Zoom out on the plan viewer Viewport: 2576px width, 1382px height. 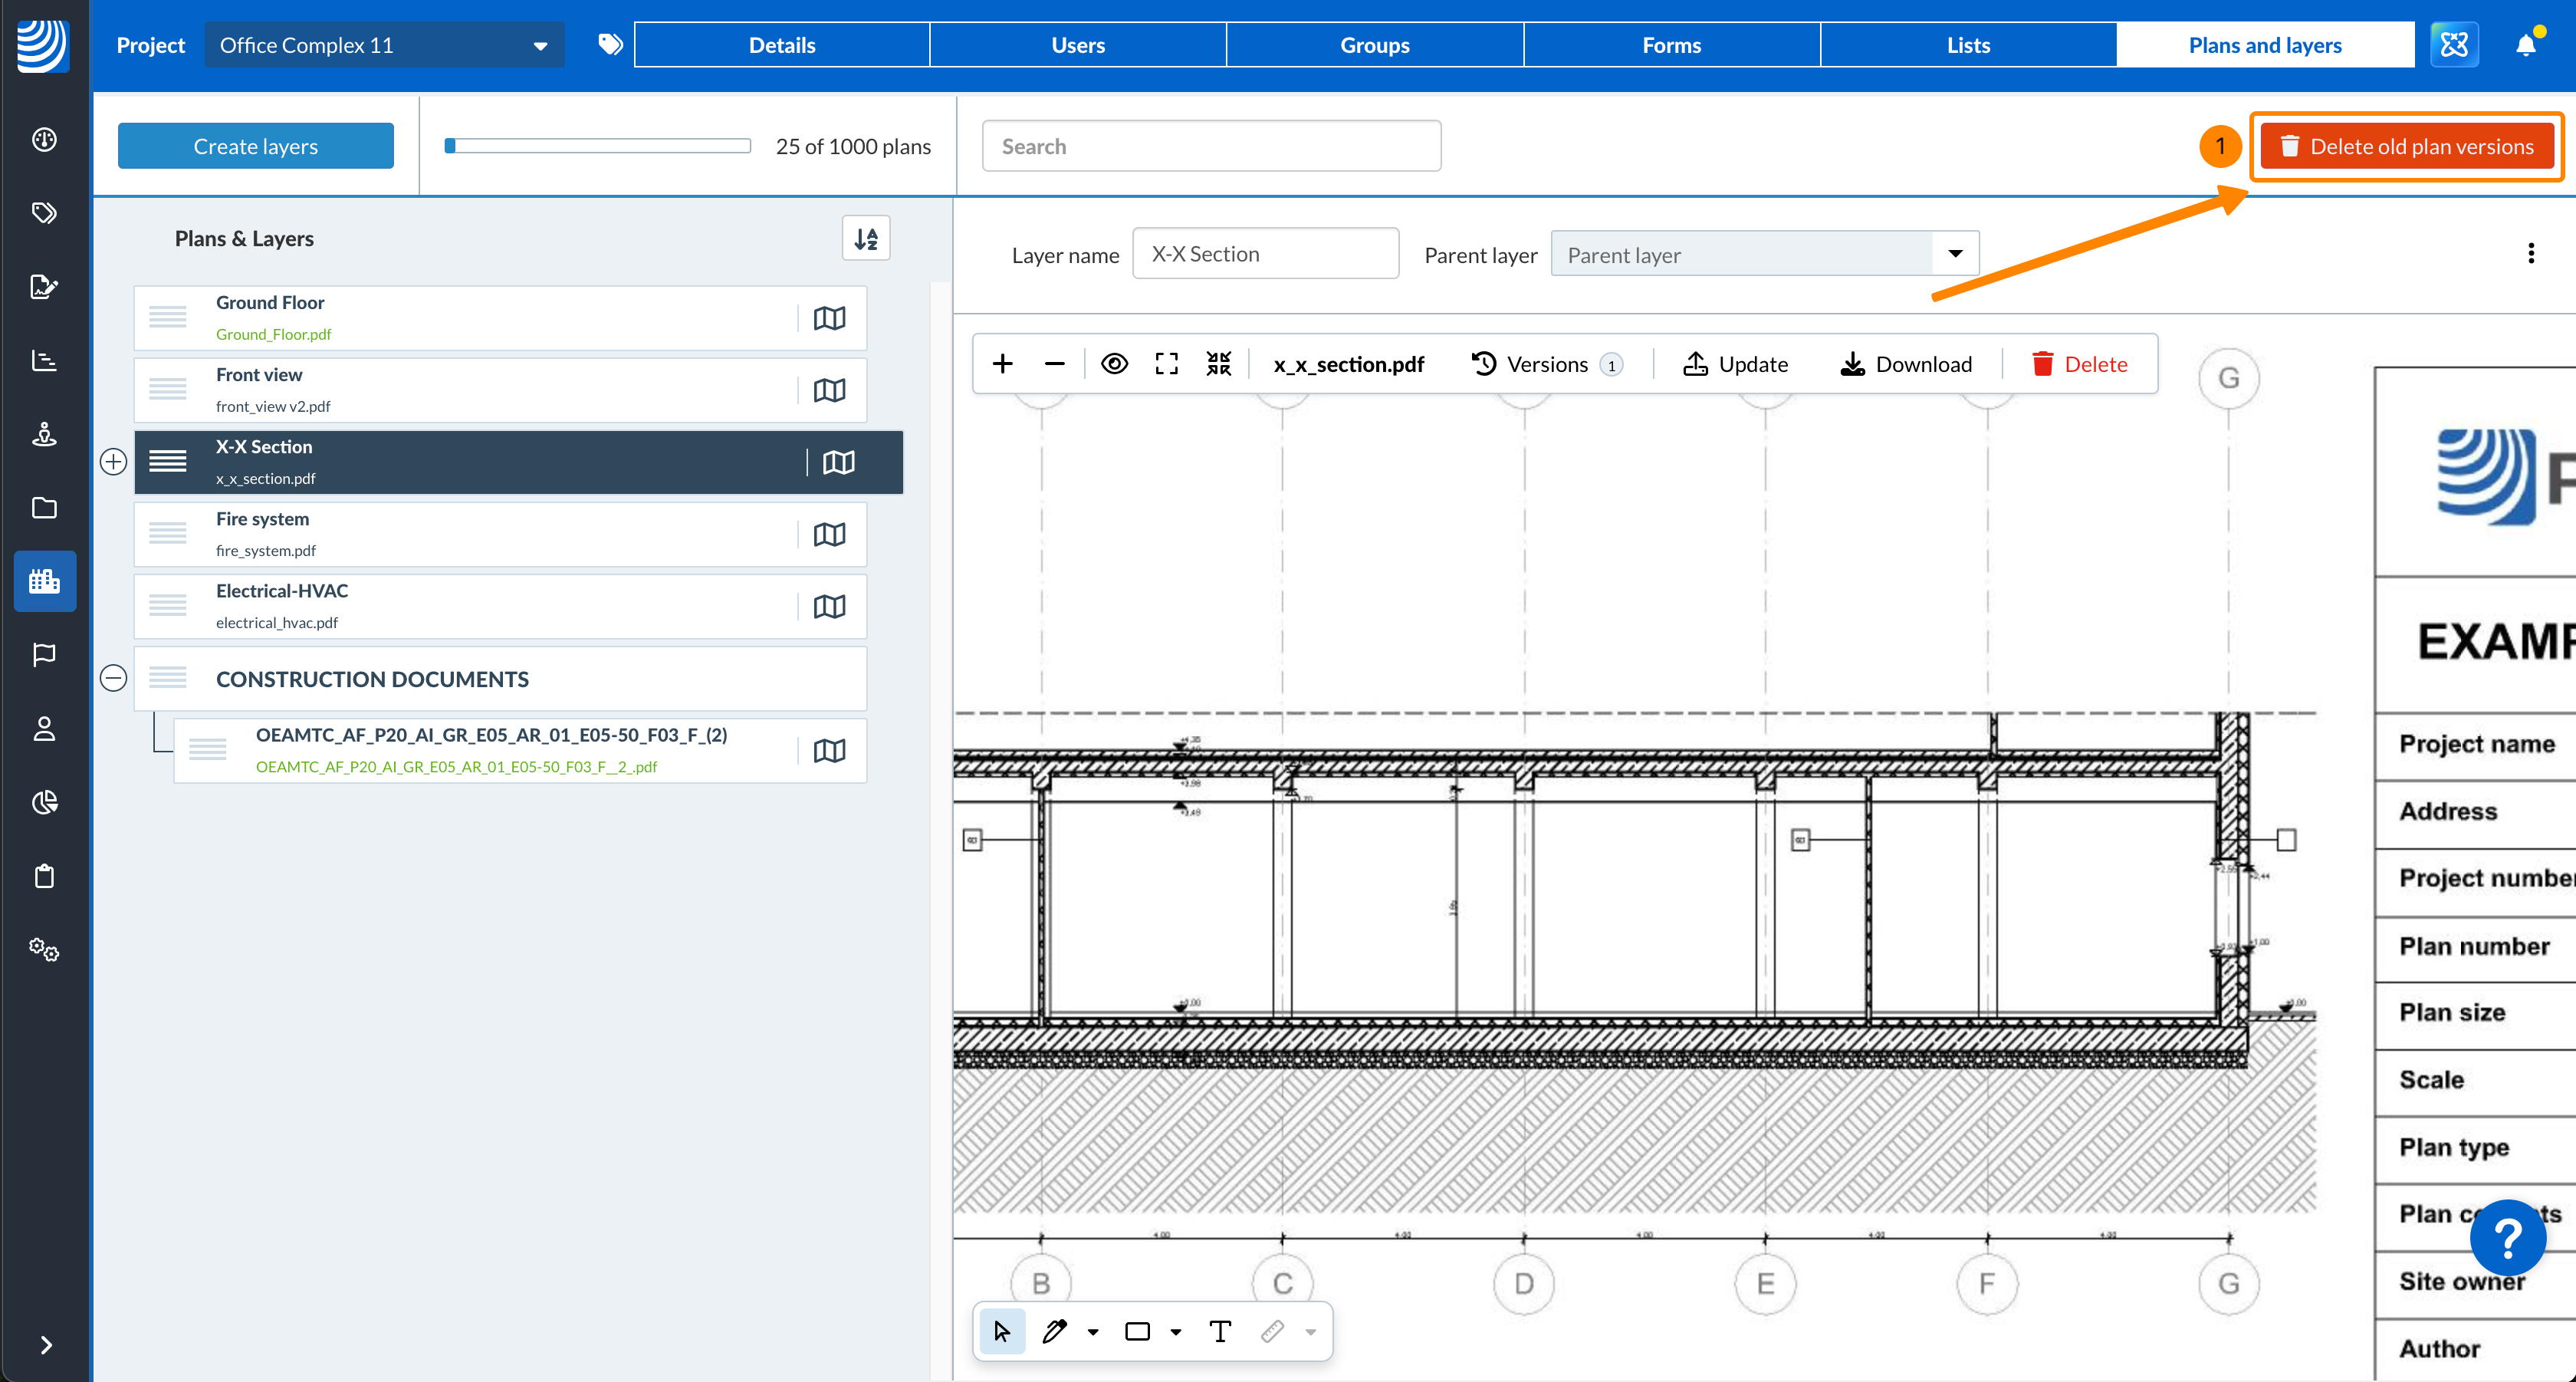tap(1054, 364)
